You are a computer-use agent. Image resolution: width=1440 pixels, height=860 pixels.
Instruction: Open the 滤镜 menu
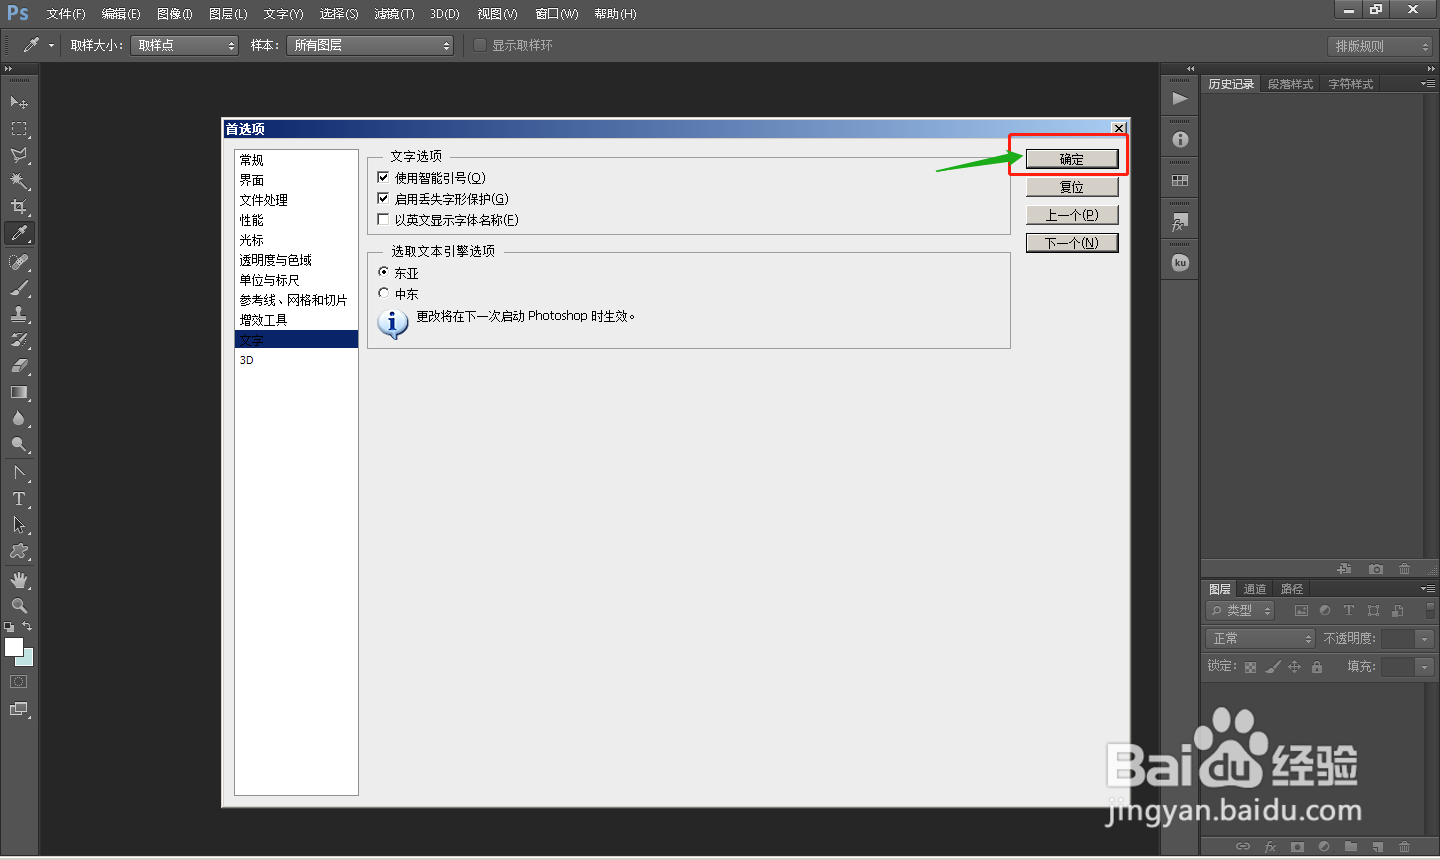tap(394, 14)
